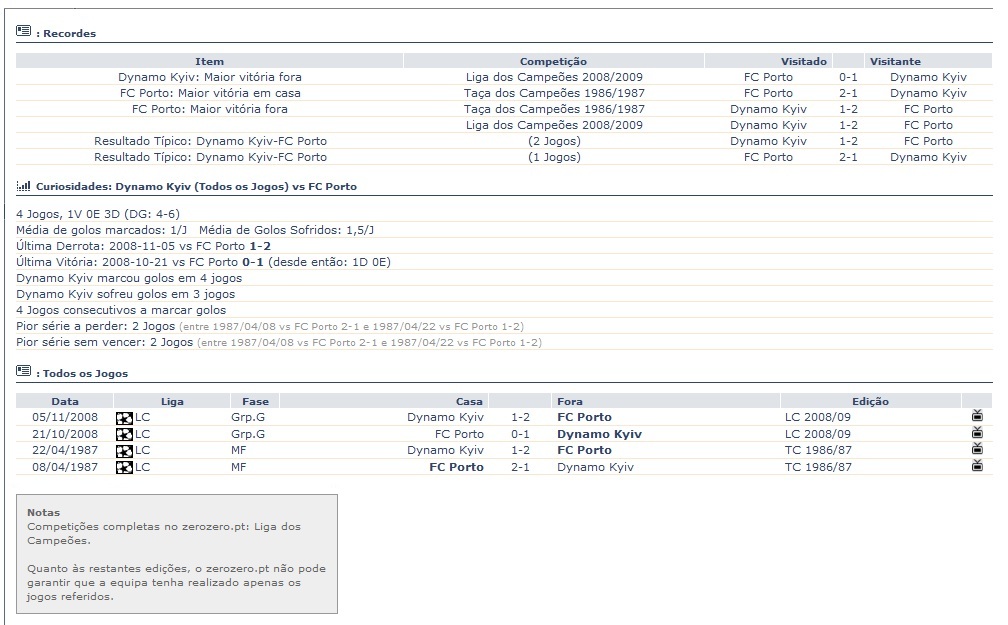
Task: Click 'Dynamo Kyiv: Maior vitória fora' record
Action: (210, 77)
